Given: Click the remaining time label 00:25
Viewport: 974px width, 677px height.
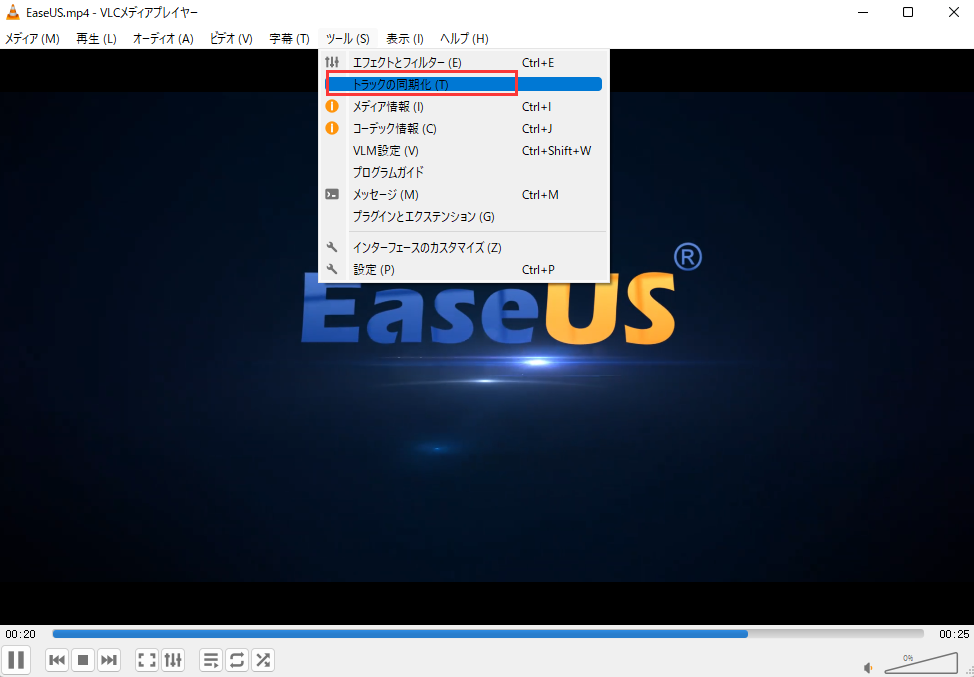Looking at the screenshot, I should [x=953, y=634].
